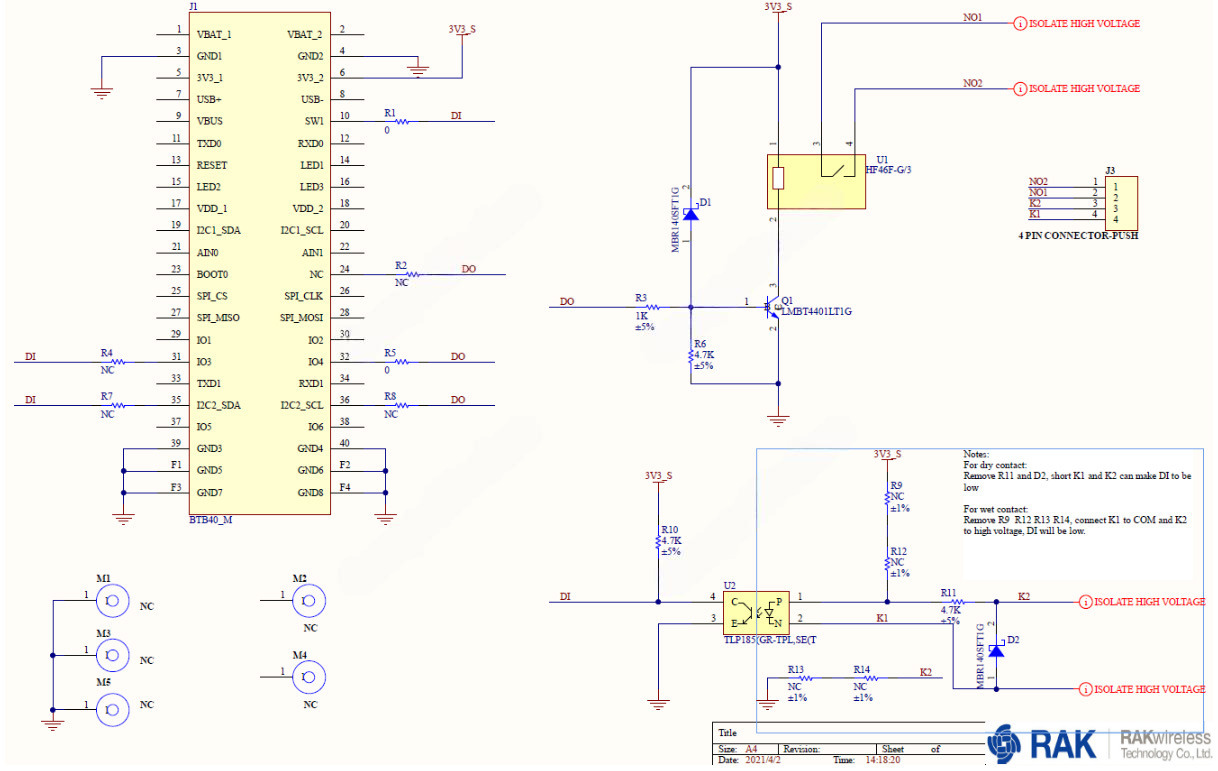Click the U1 relay HF46F-G/3 symbol

(x=815, y=181)
